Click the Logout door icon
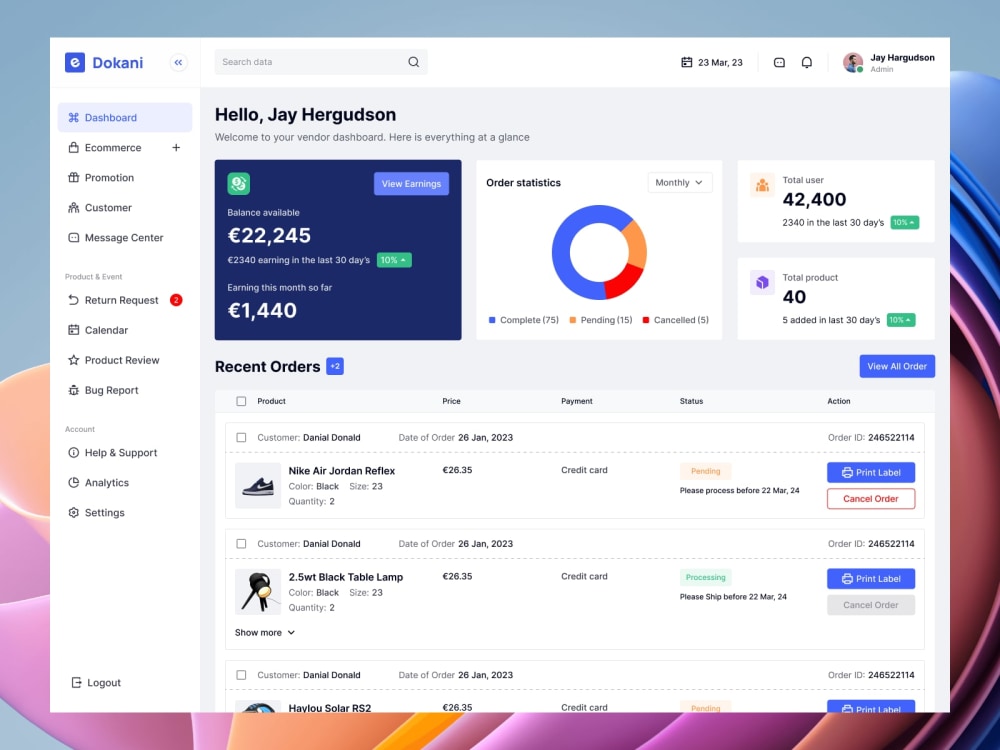Screen dimensions: 1000x750 pyautogui.click(x=76, y=682)
